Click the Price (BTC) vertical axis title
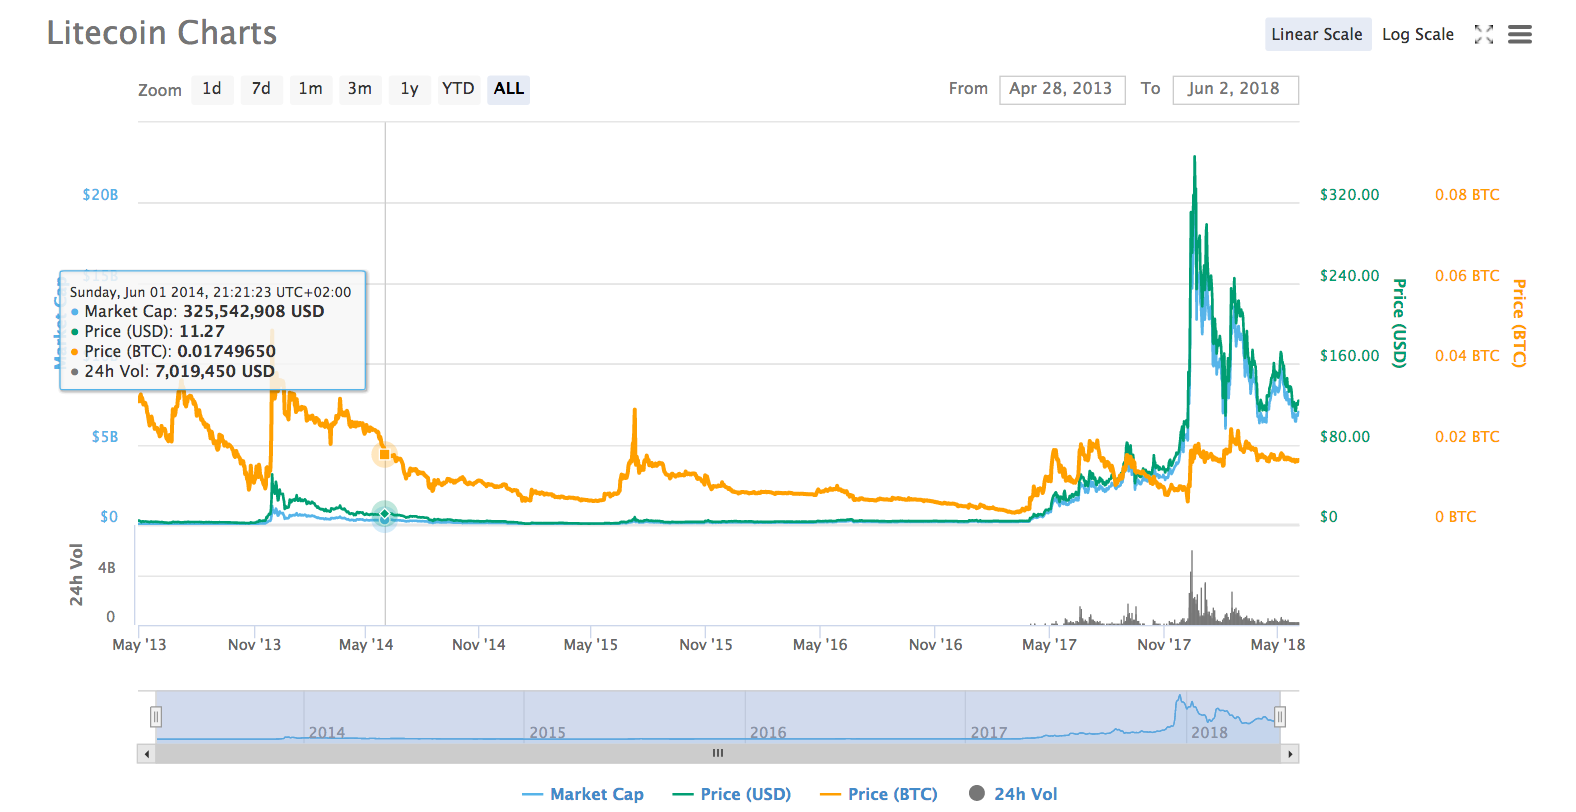Image resolution: width=1576 pixels, height=812 pixels. tap(1518, 323)
